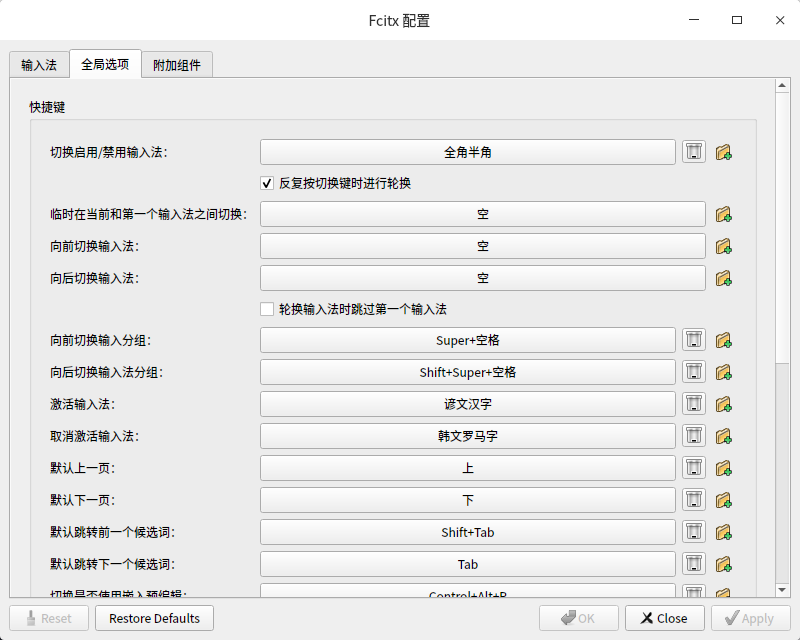Click folder-plus icon in 默认跳转前一个候选词 row
Viewport: 800px width, 640px height.
pos(723,532)
